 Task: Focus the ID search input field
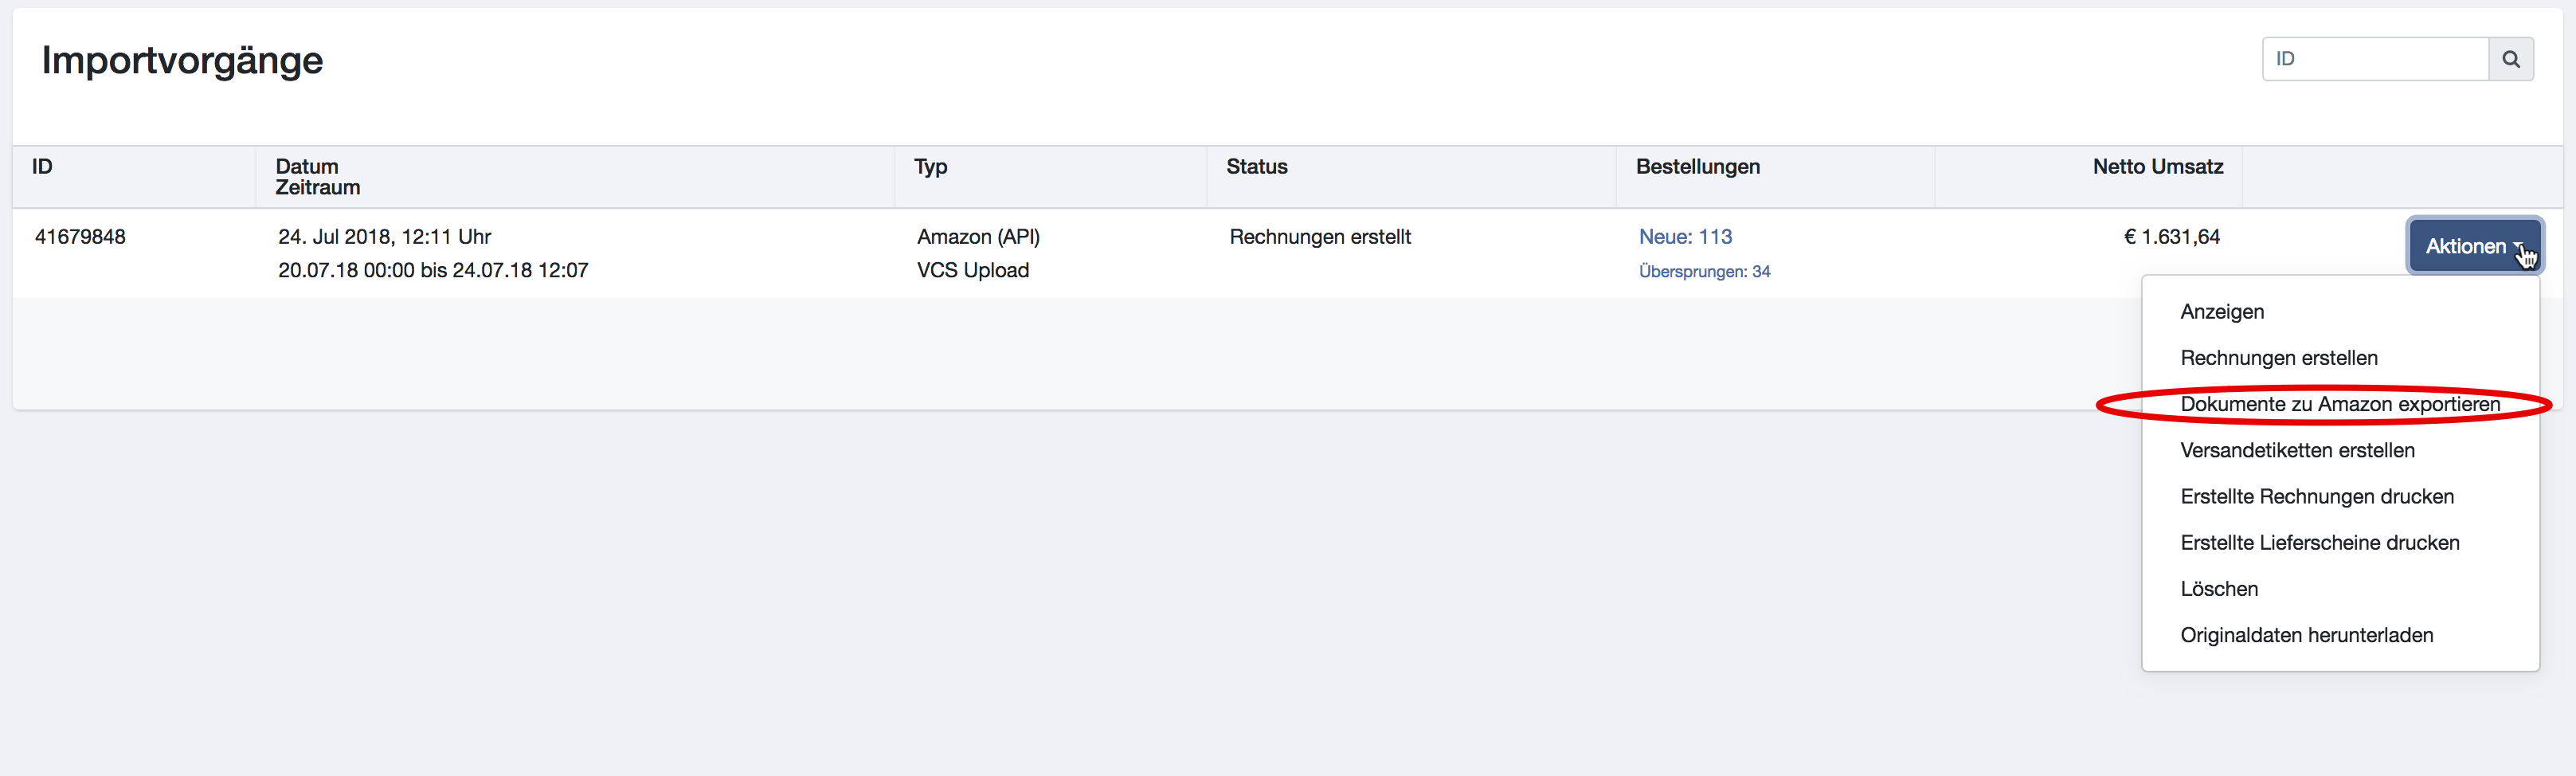(2375, 59)
